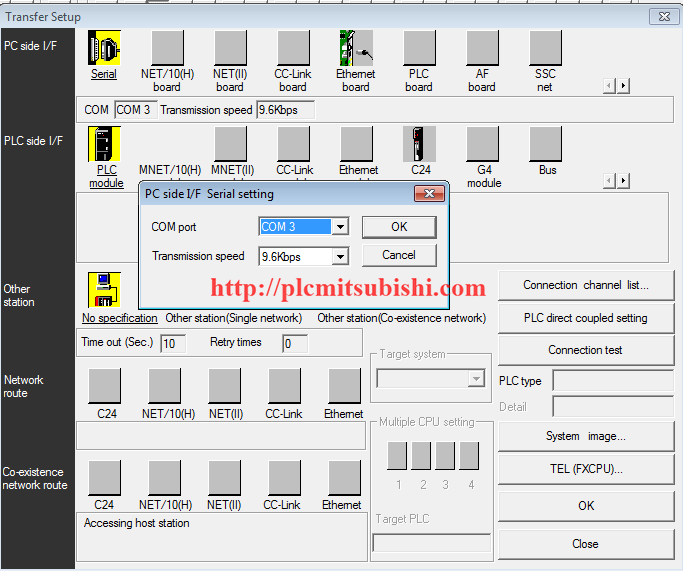Select the PLC module interface icon
This screenshot has height=571, width=683.
tap(105, 144)
